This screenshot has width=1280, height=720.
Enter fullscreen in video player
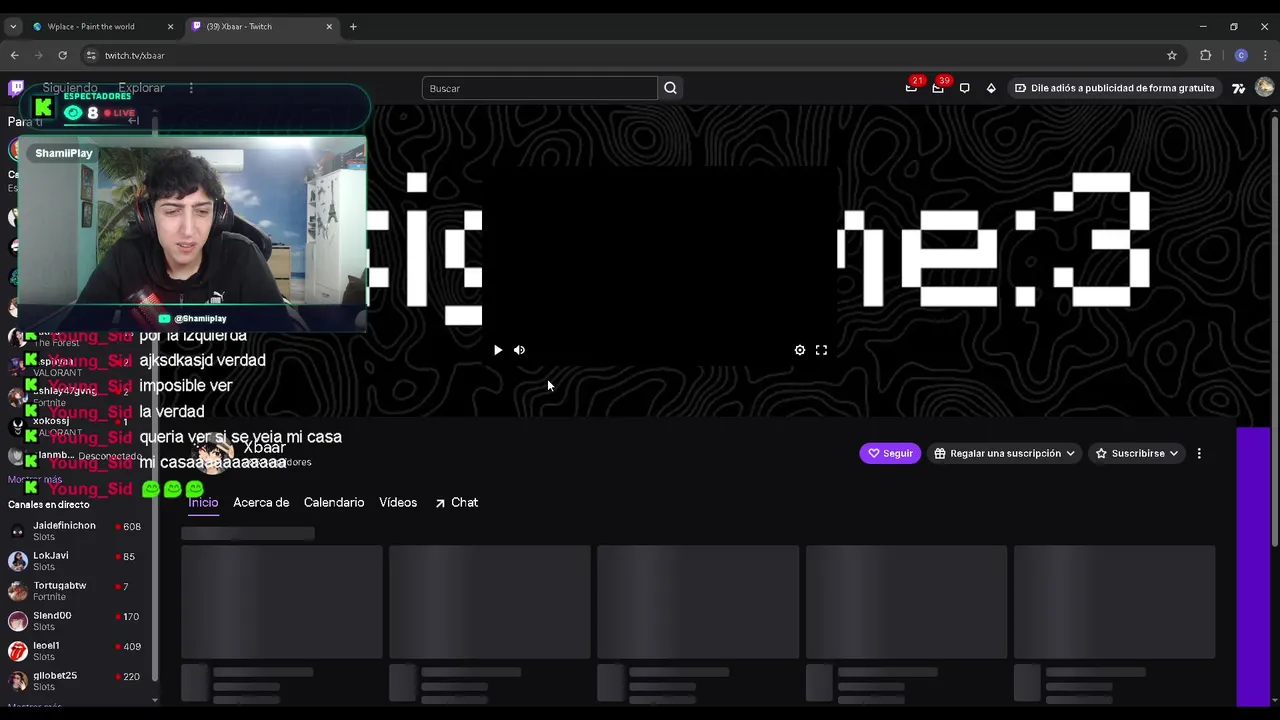click(x=821, y=350)
